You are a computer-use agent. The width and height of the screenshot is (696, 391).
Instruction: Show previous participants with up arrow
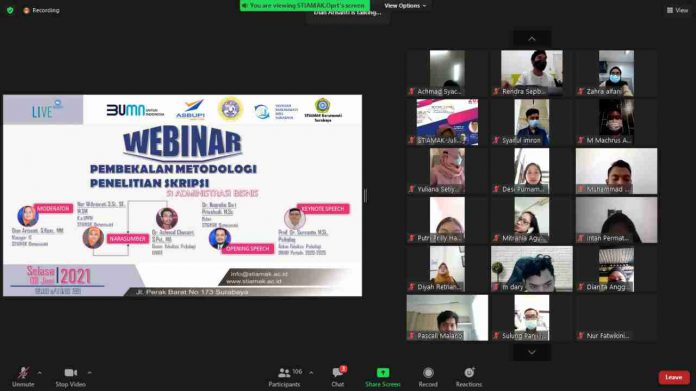click(x=532, y=39)
